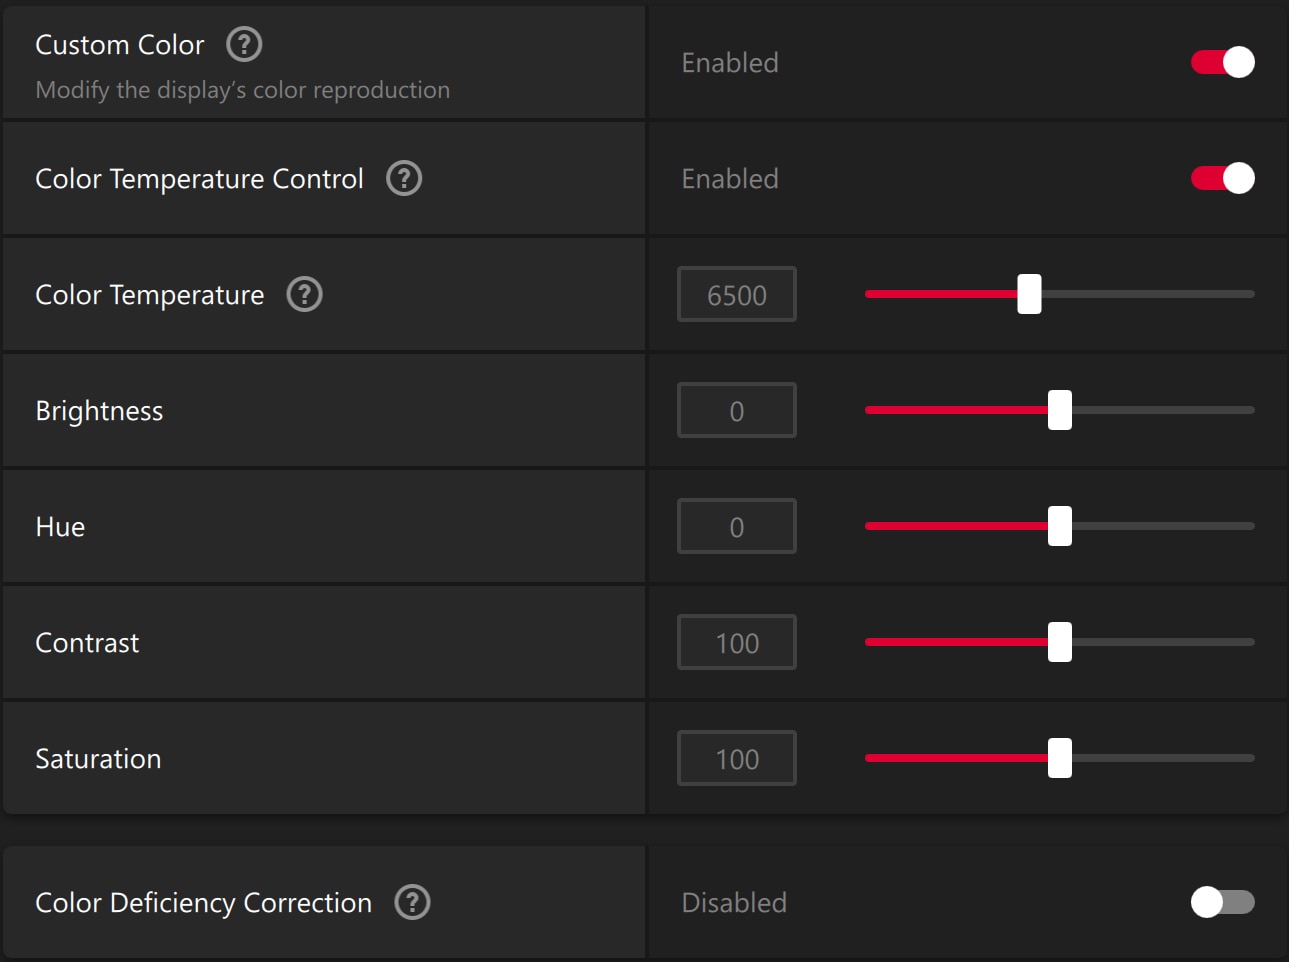Click the Contrast 100 value field
This screenshot has width=1289, height=962.
pos(737,643)
